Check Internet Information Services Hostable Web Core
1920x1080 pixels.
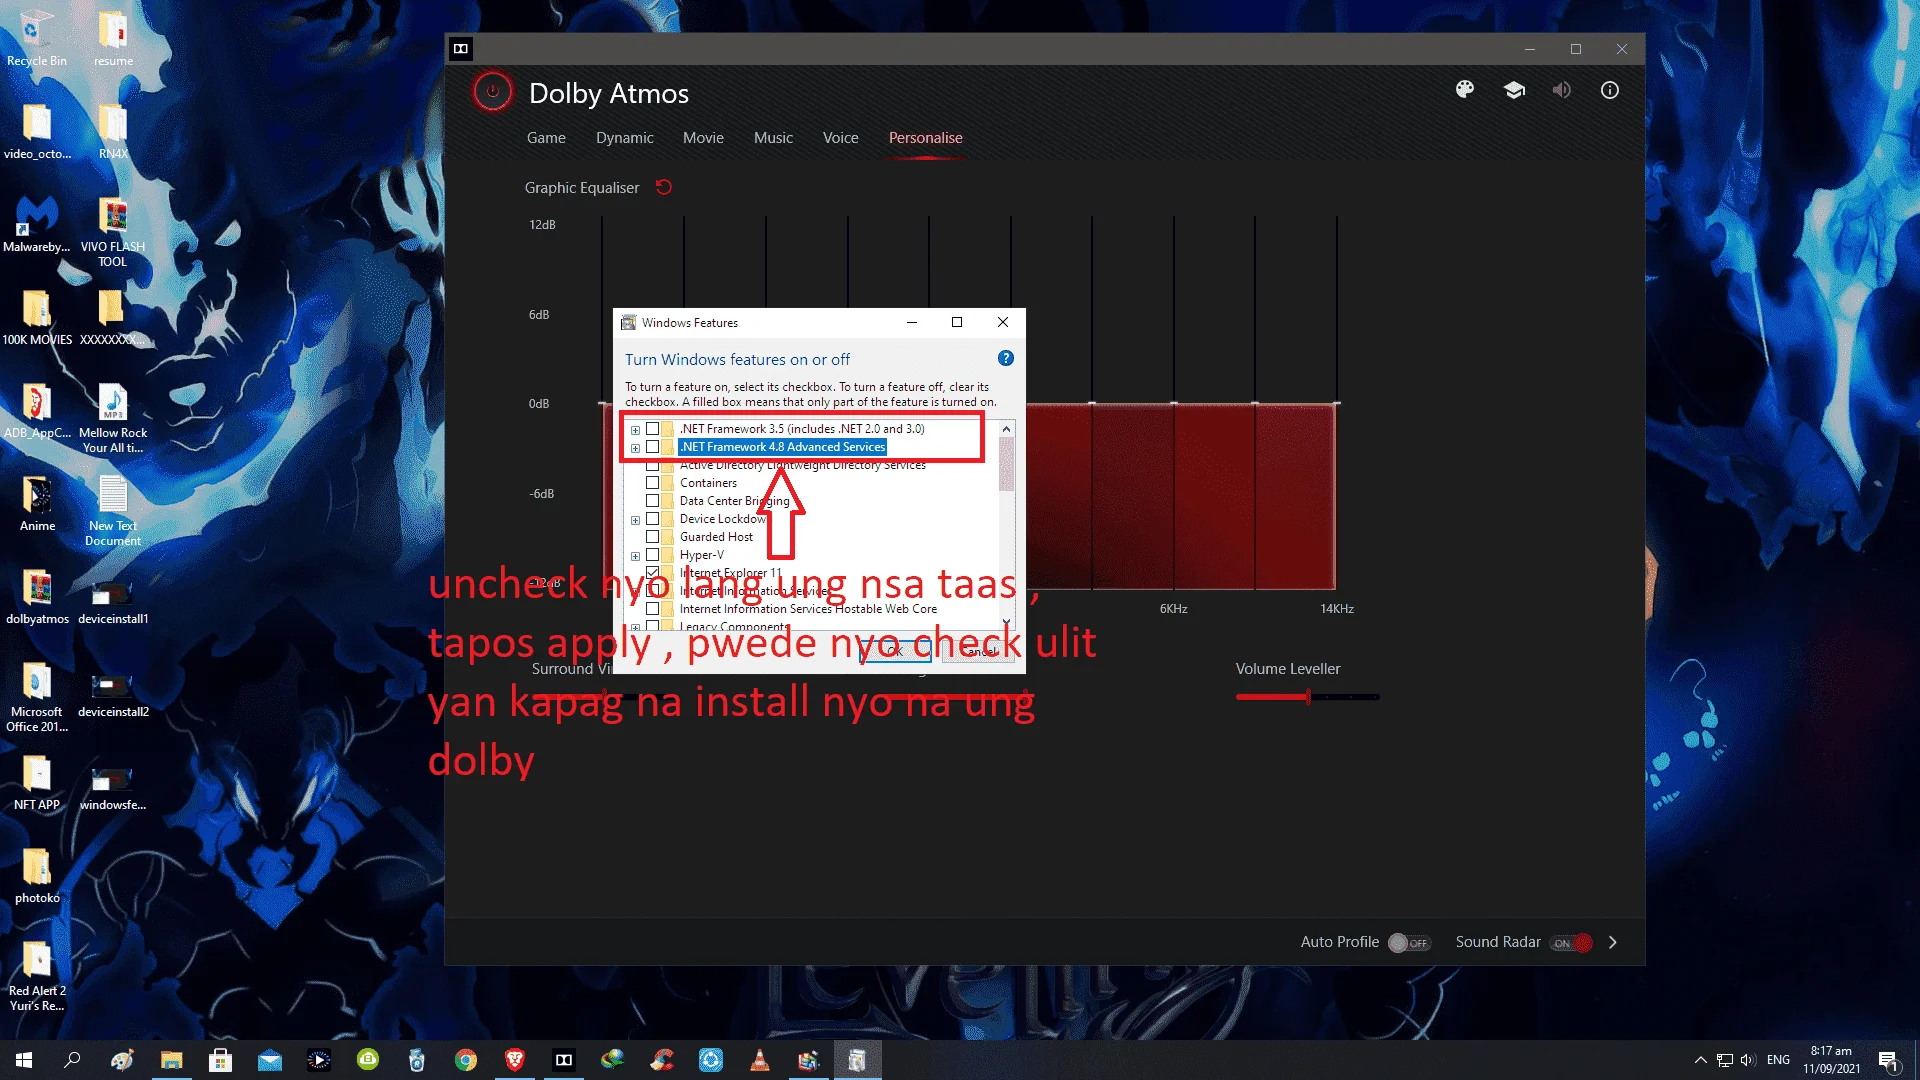click(652, 609)
